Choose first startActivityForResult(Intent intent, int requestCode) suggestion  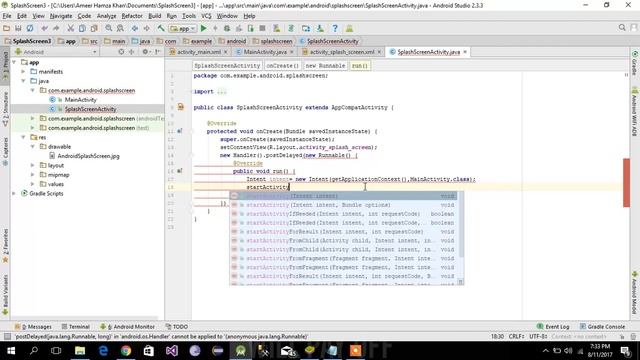pyautogui.click(x=343, y=231)
